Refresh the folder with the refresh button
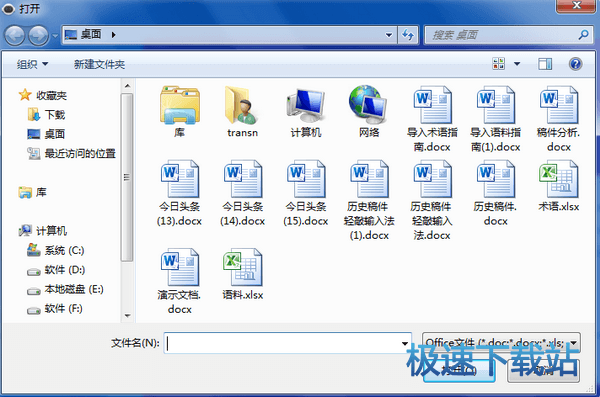The width and height of the screenshot is (600, 397). tap(408, 35)
